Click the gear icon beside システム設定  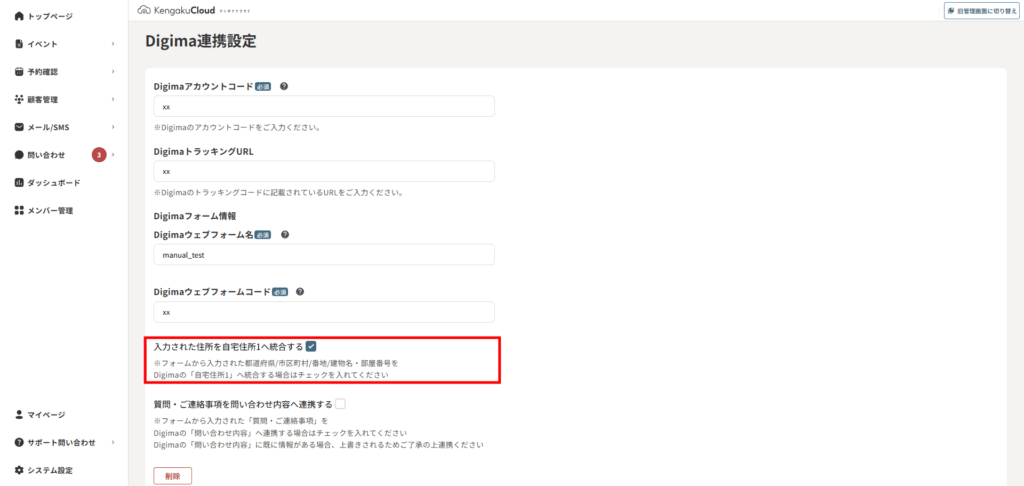pos(19,470)
